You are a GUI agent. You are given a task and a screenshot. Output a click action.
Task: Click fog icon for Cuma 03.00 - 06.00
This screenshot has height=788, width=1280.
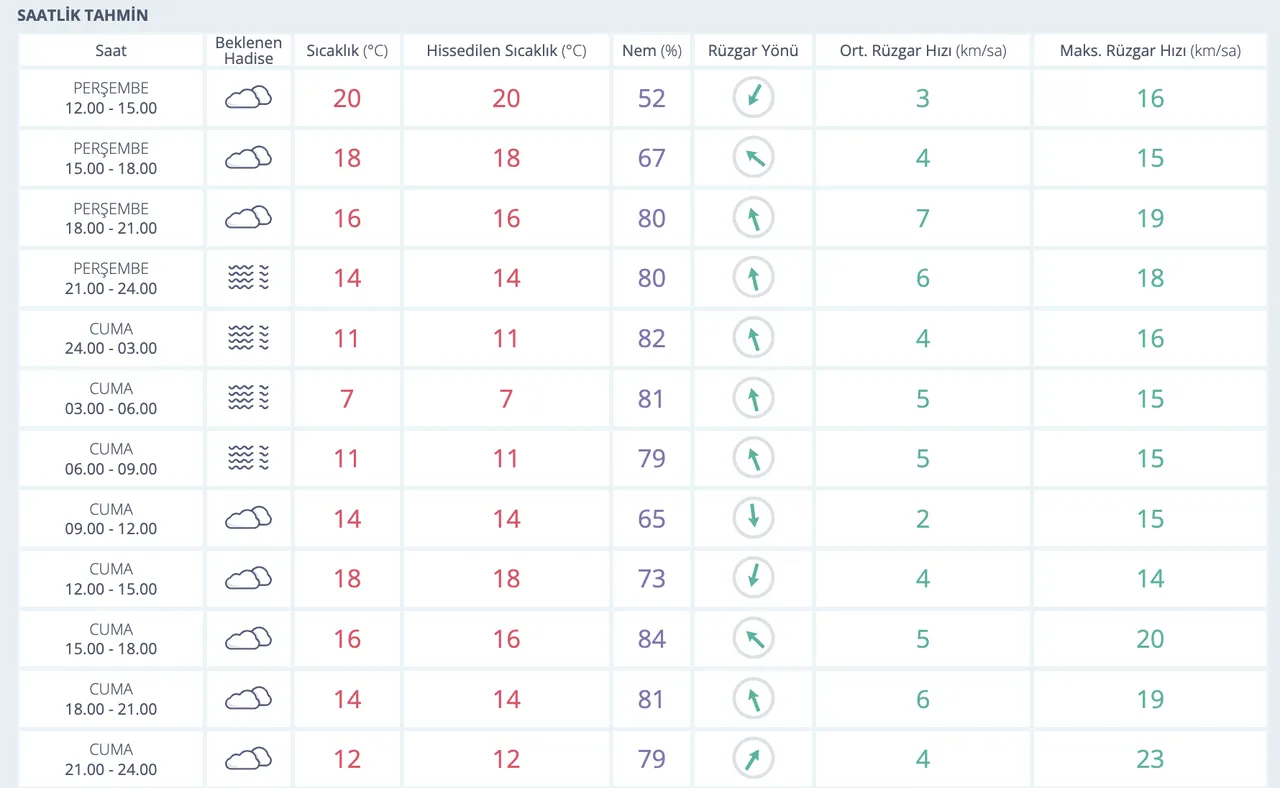coord(248,398)
